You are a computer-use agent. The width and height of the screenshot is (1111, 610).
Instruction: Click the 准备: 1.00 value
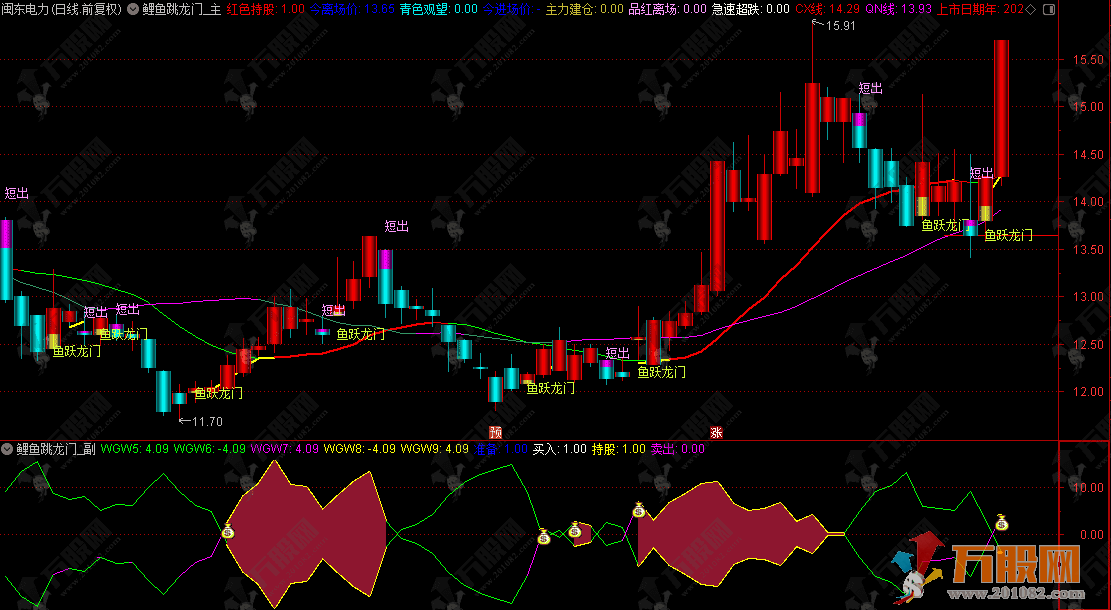(501, 448)
